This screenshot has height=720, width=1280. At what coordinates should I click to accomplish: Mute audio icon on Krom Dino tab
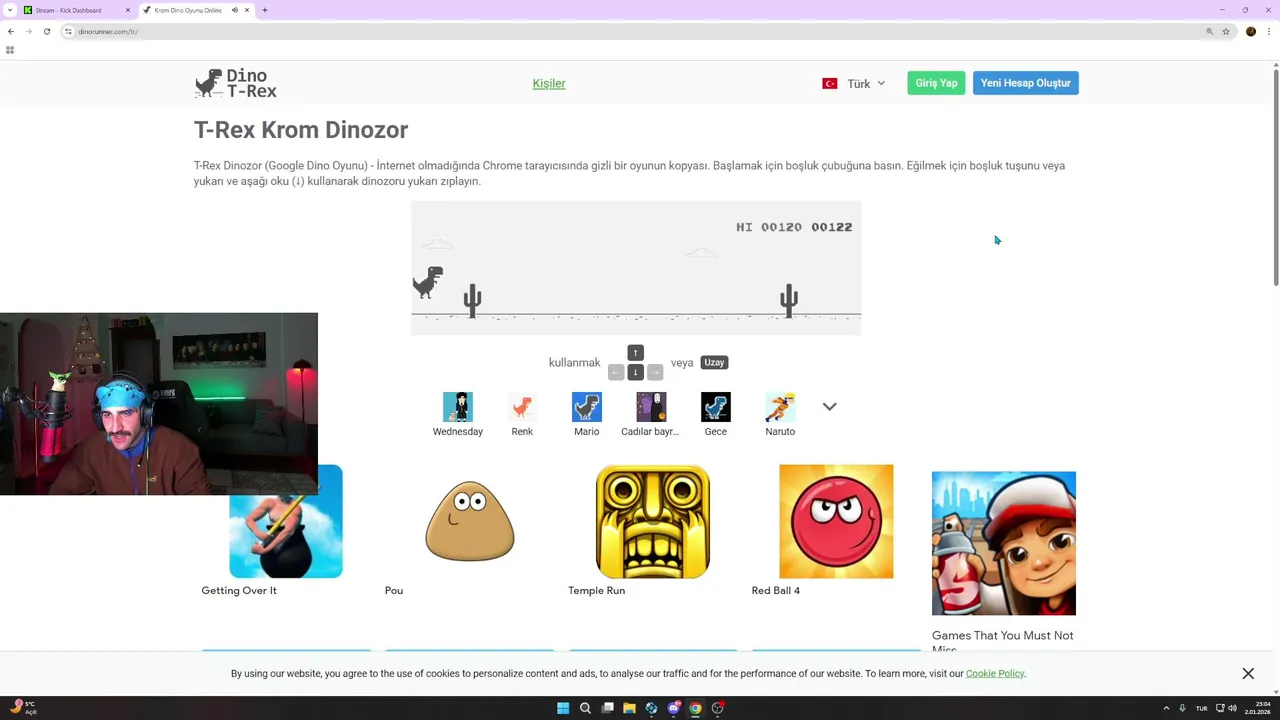[235, 10]
